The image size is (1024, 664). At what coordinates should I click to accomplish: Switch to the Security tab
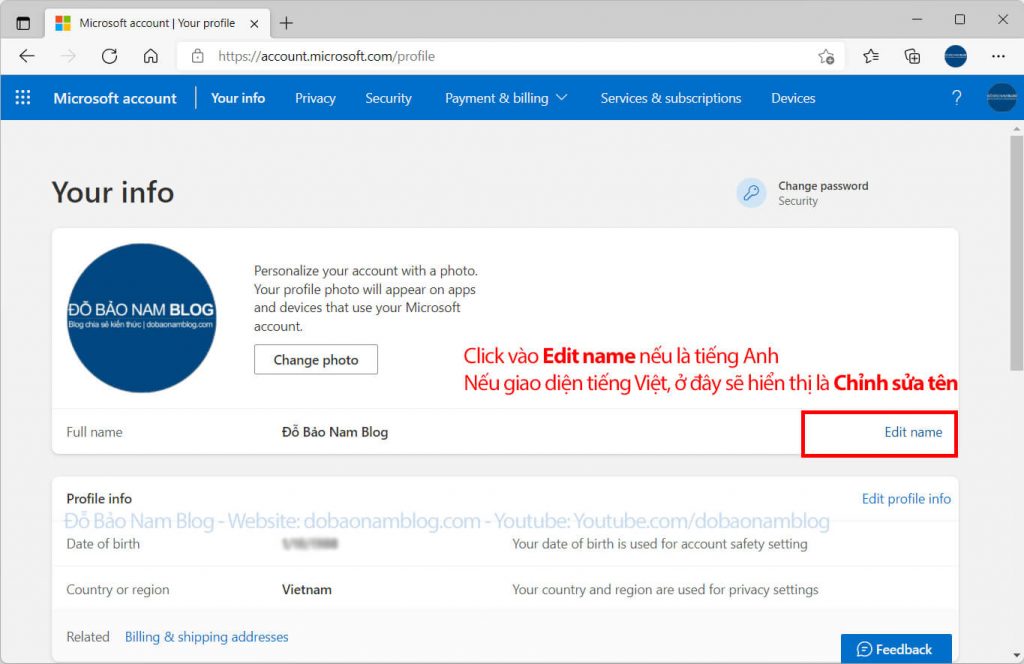click(x=388, y=98)
